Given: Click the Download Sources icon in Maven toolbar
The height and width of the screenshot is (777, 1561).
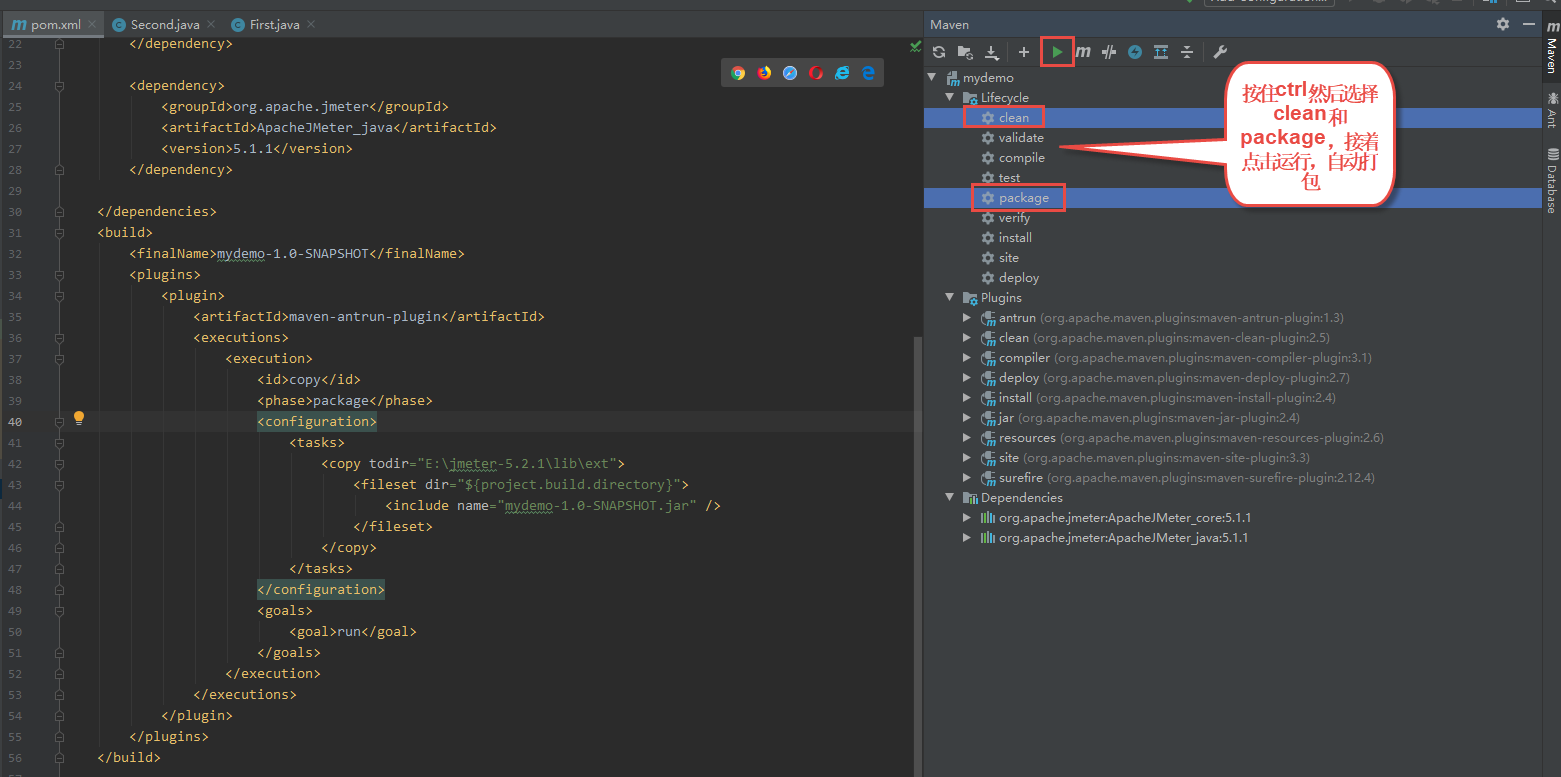Looking at the screenshot, I should pyautogui.click(x=992, y=52).
